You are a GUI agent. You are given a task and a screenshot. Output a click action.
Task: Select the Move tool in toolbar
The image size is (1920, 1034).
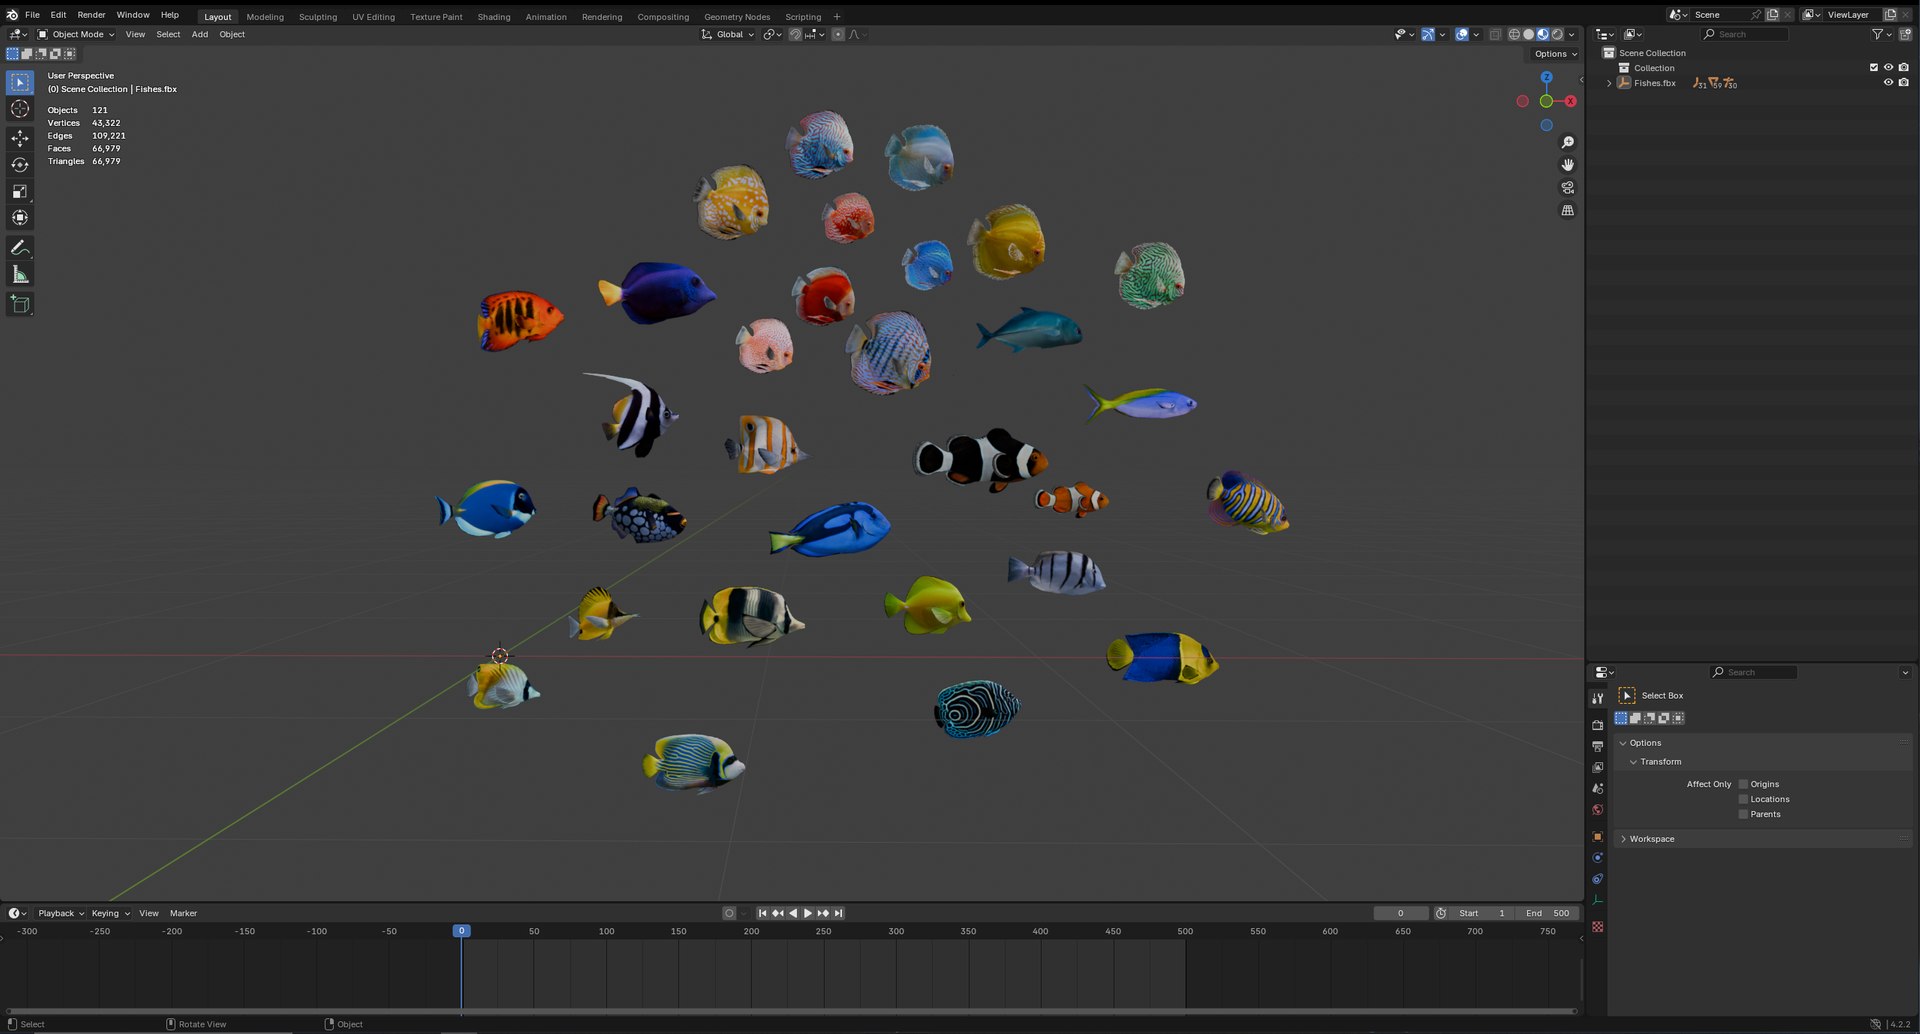(x=20, y=138)
